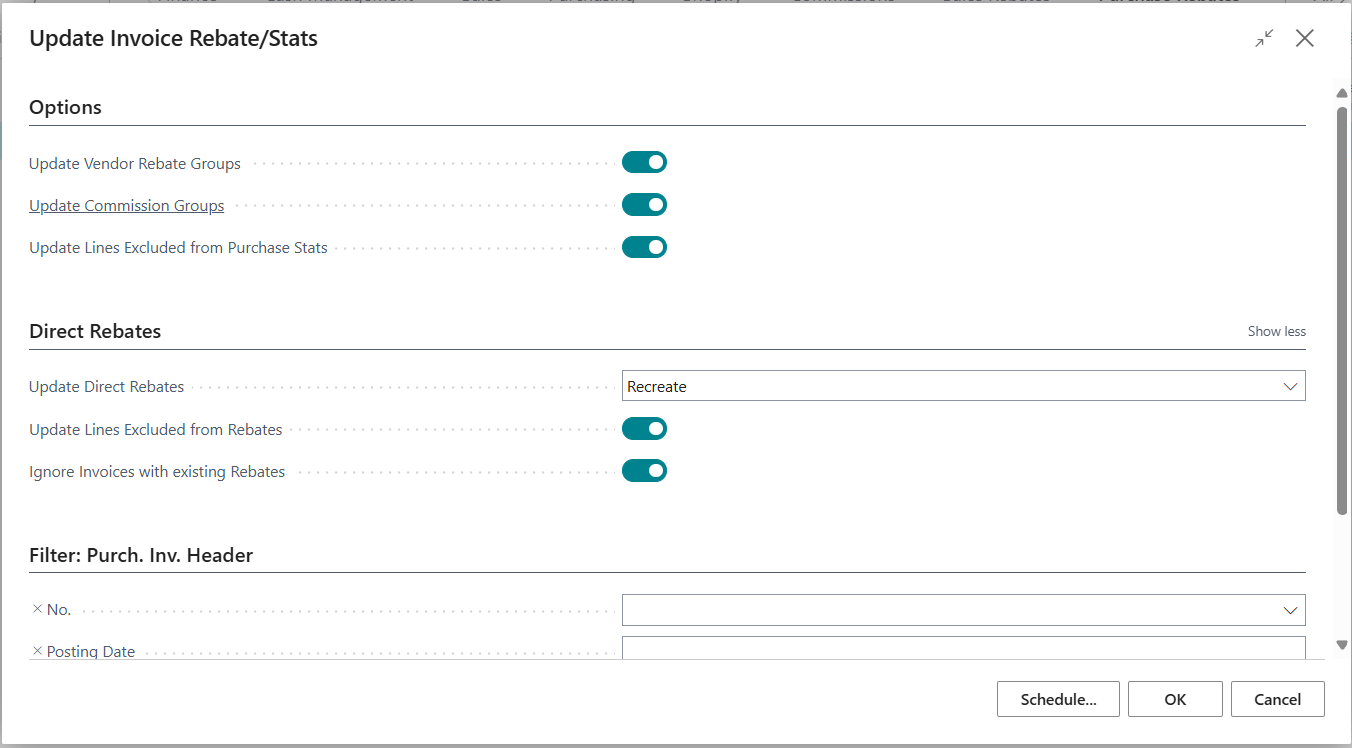
Task: Turn off Update Lines Excluded from Purchase Stats
Action: click(644, 247)
